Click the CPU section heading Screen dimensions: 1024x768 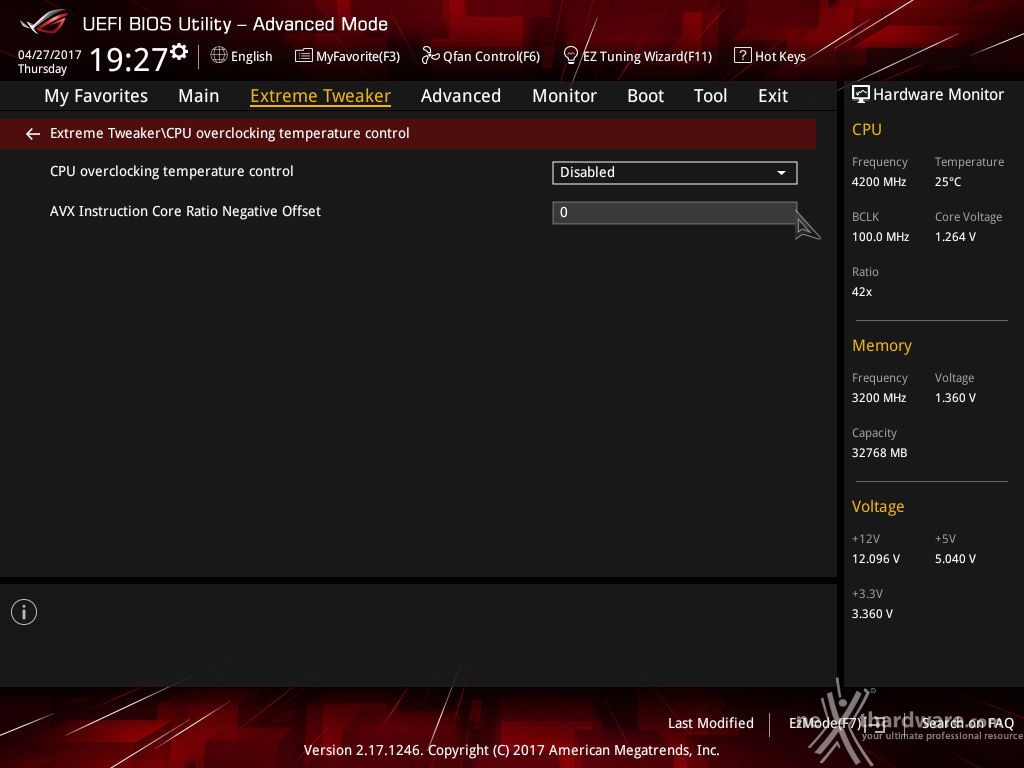point(867,129)
